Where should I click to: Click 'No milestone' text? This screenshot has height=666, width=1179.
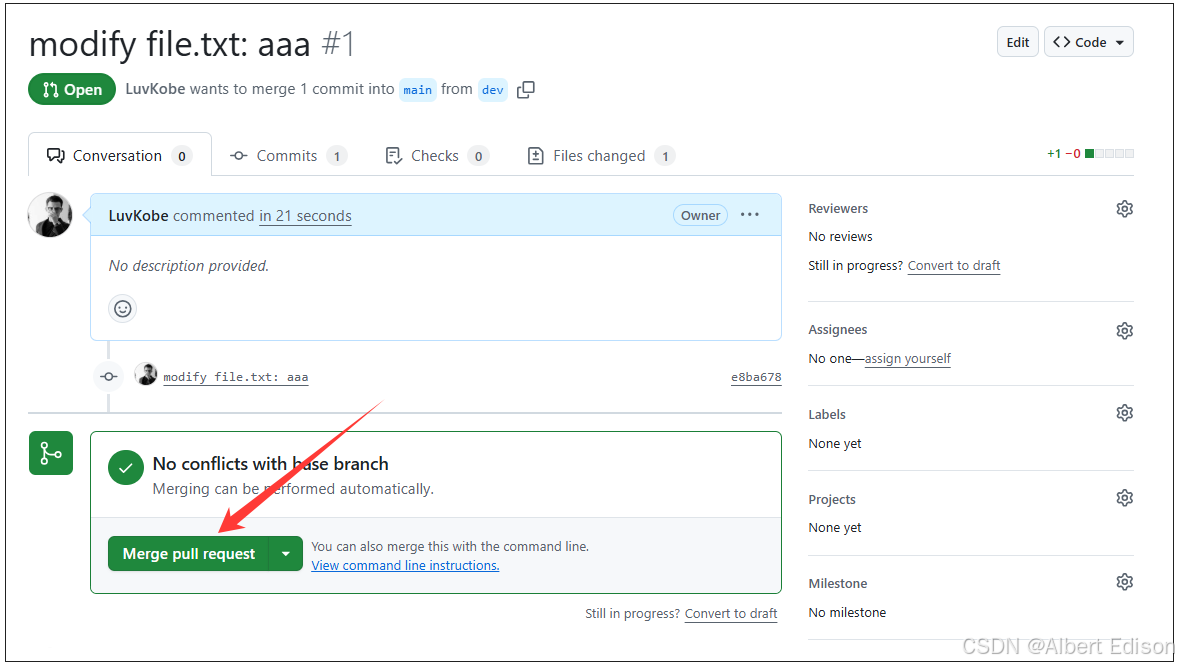[847, 613]
